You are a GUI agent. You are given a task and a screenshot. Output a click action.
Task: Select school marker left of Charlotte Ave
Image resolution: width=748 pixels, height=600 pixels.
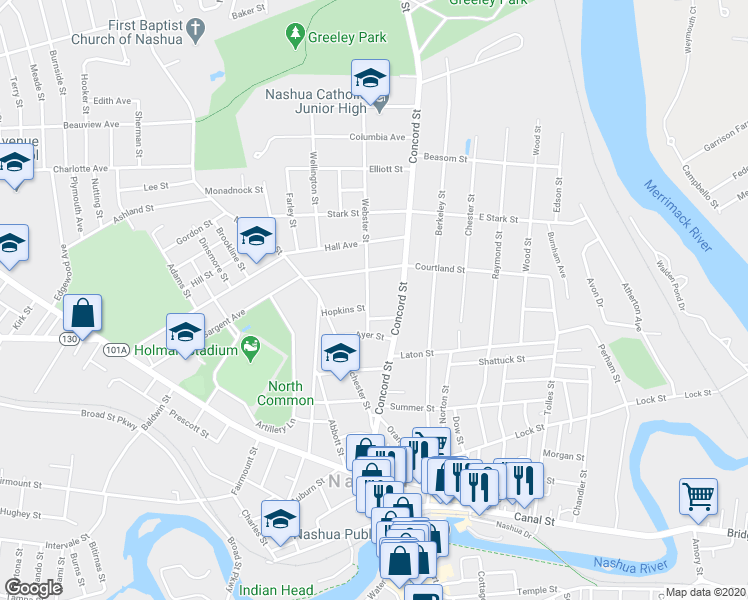pyautogui.click(x=15, y=166)
